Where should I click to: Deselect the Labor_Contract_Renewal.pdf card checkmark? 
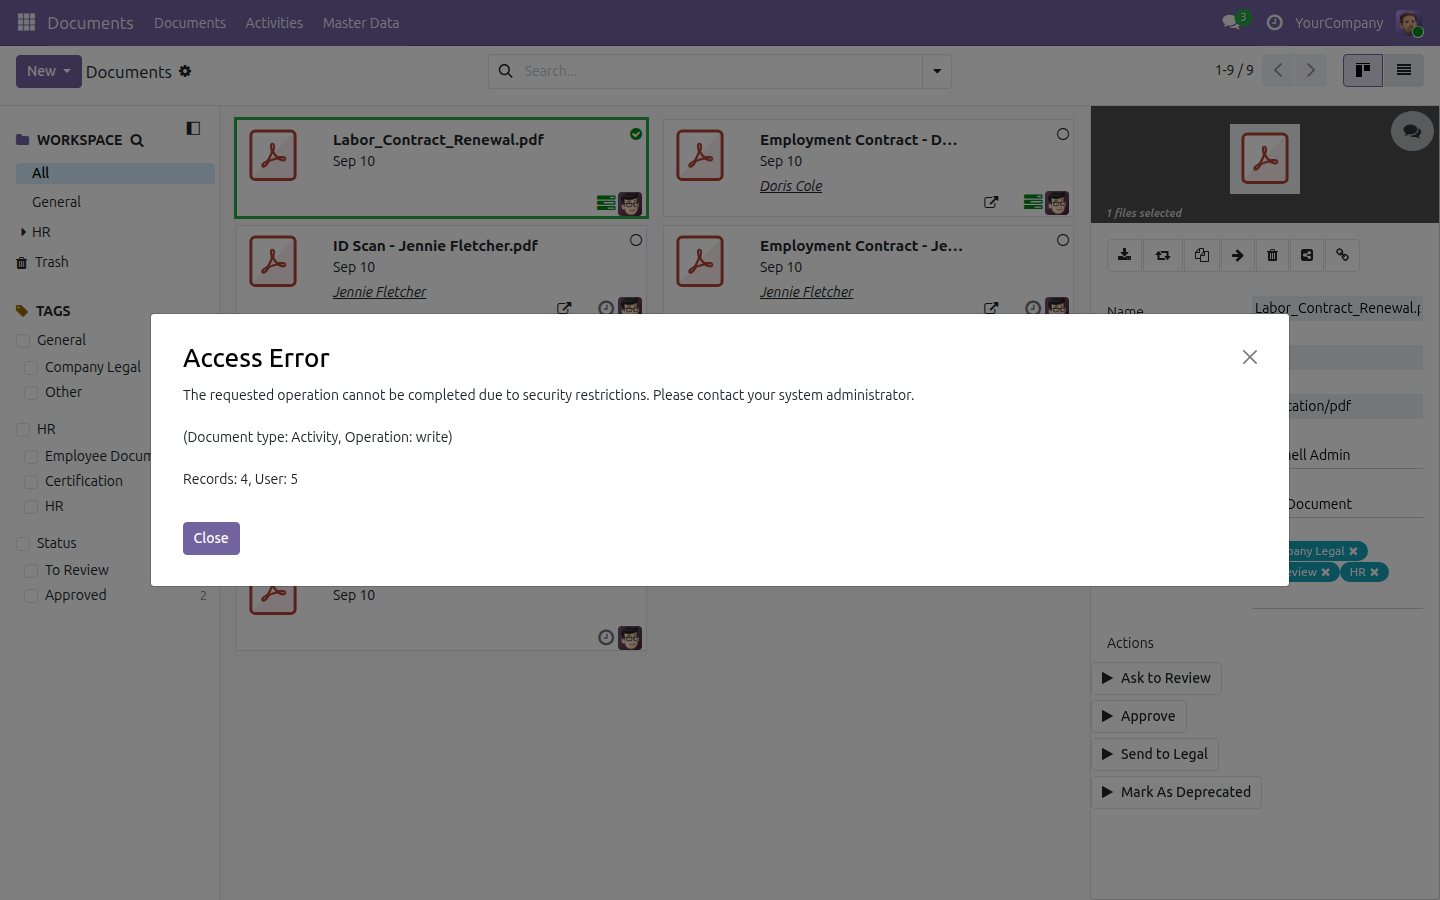click(636, 134)
